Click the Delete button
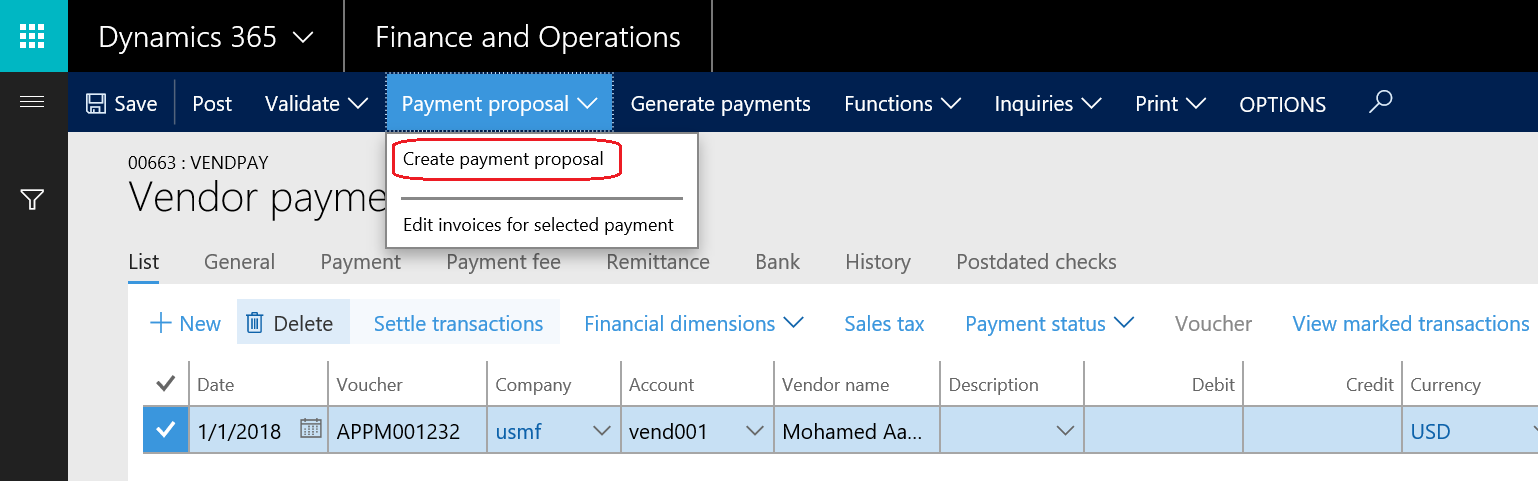1538x481 pixels. coord(291,323)
